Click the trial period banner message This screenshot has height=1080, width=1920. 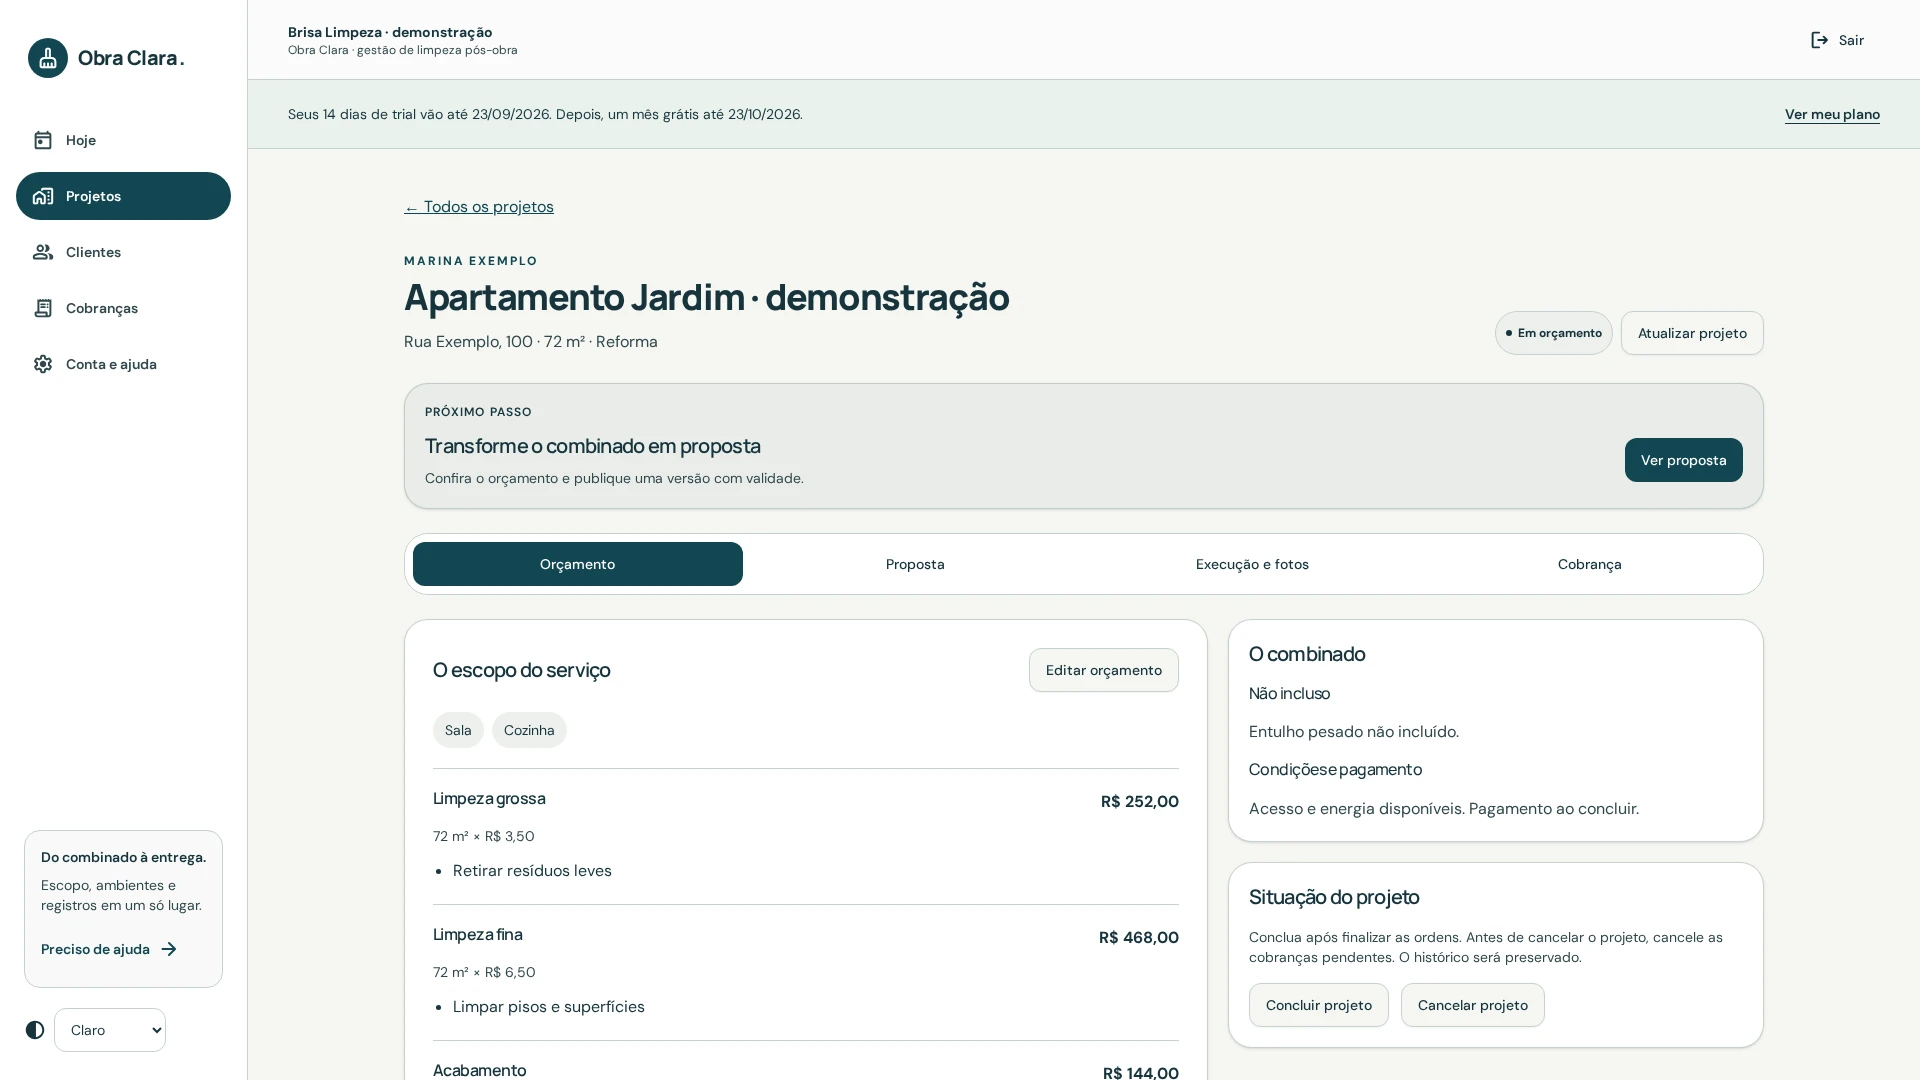(545, 114)
